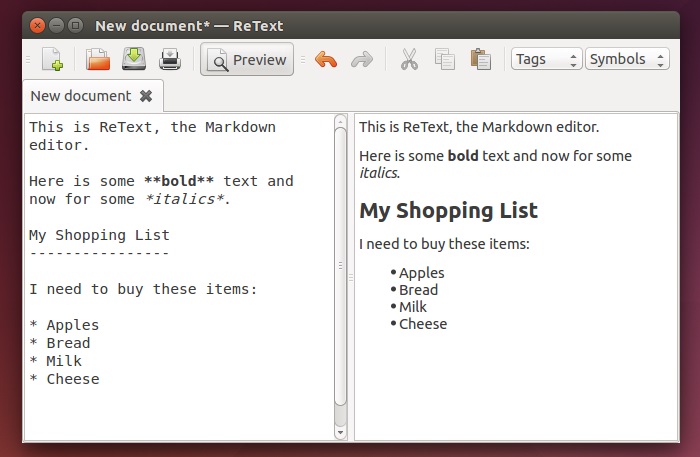Click the "* Cheese" line in the editor
700x457 pixels.
(64, 379)
